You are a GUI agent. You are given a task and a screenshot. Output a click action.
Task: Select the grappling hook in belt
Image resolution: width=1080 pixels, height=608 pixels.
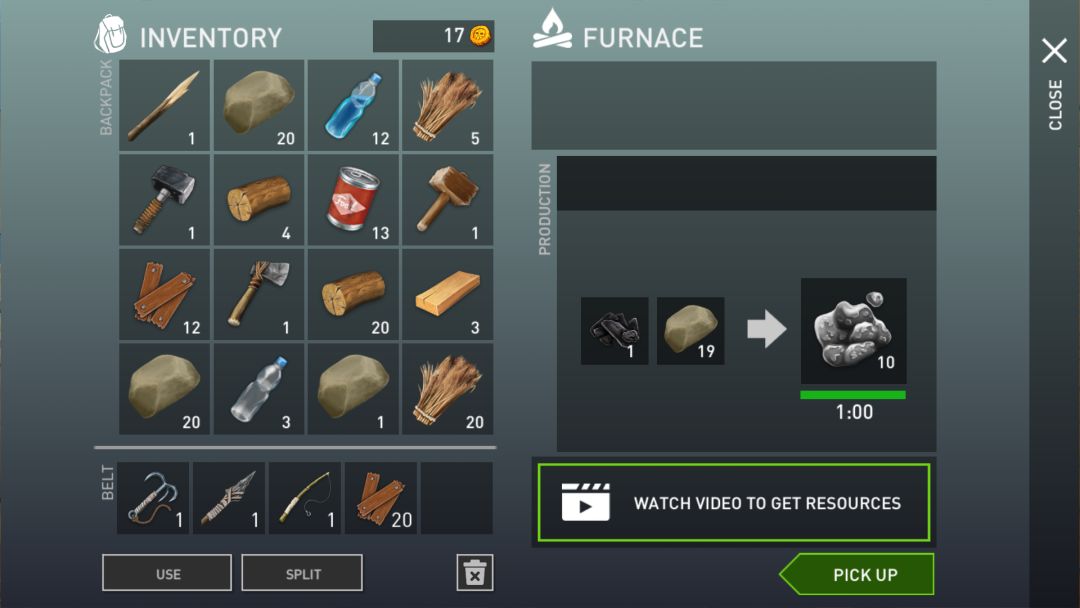153,498
